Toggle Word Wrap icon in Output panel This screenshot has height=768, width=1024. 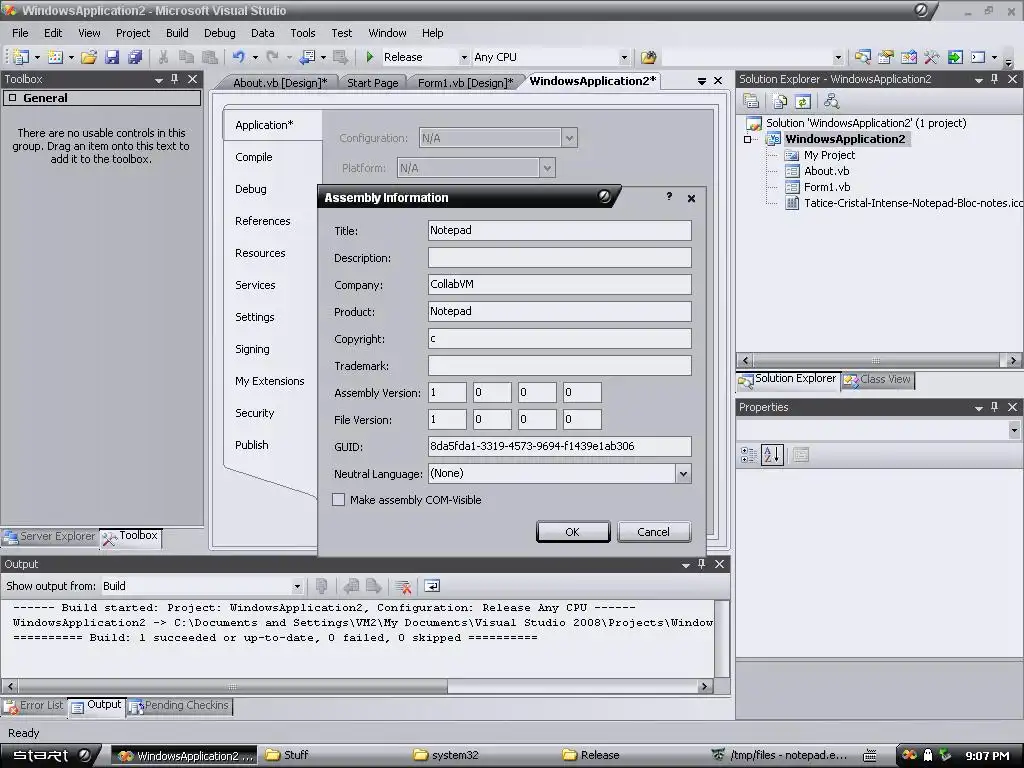tap(432, 586)
